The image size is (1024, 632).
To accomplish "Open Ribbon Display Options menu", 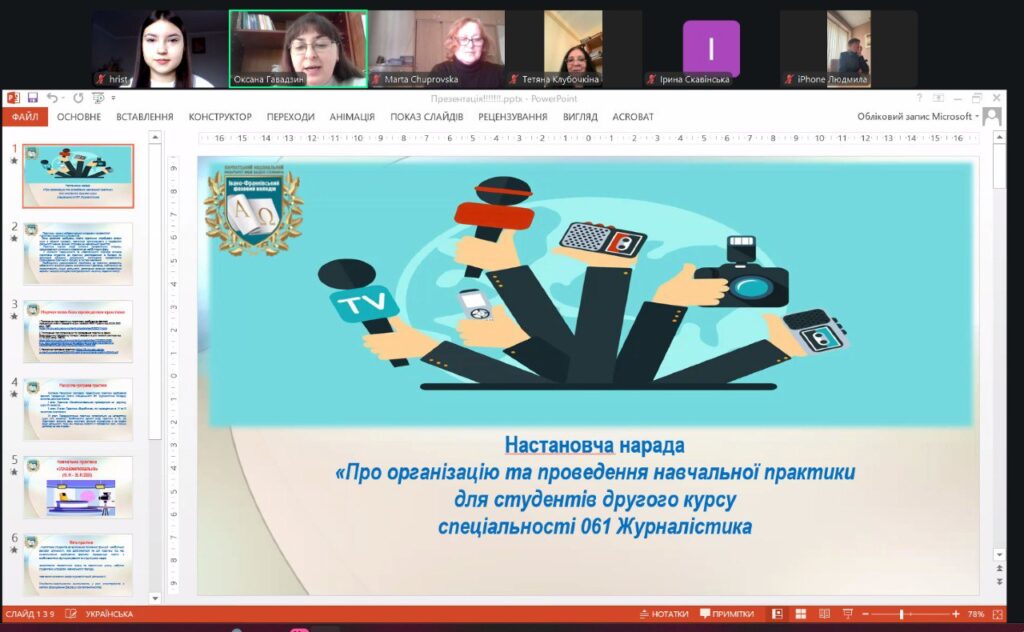I will coord(939,98).
